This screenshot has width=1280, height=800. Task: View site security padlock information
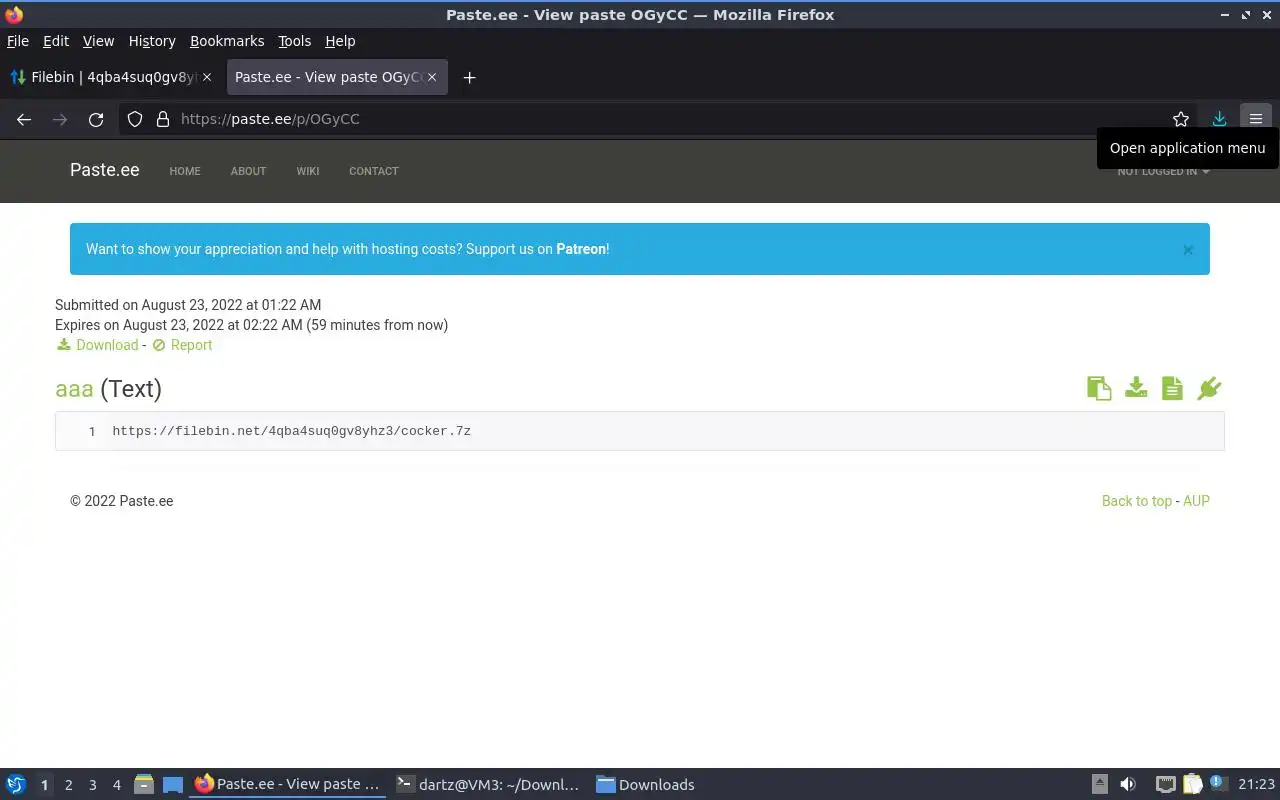tap(162, 119)
